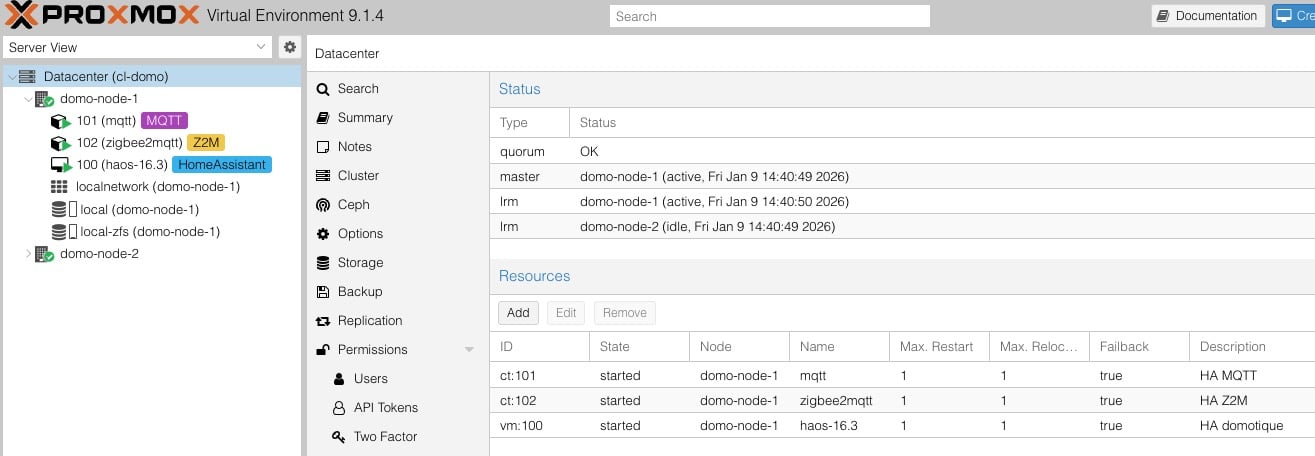Click the localnetwork grid icon
Image resolution: width=1315 pixels, height=456 pixels.
pyautogui.click(x=59, y=187)
